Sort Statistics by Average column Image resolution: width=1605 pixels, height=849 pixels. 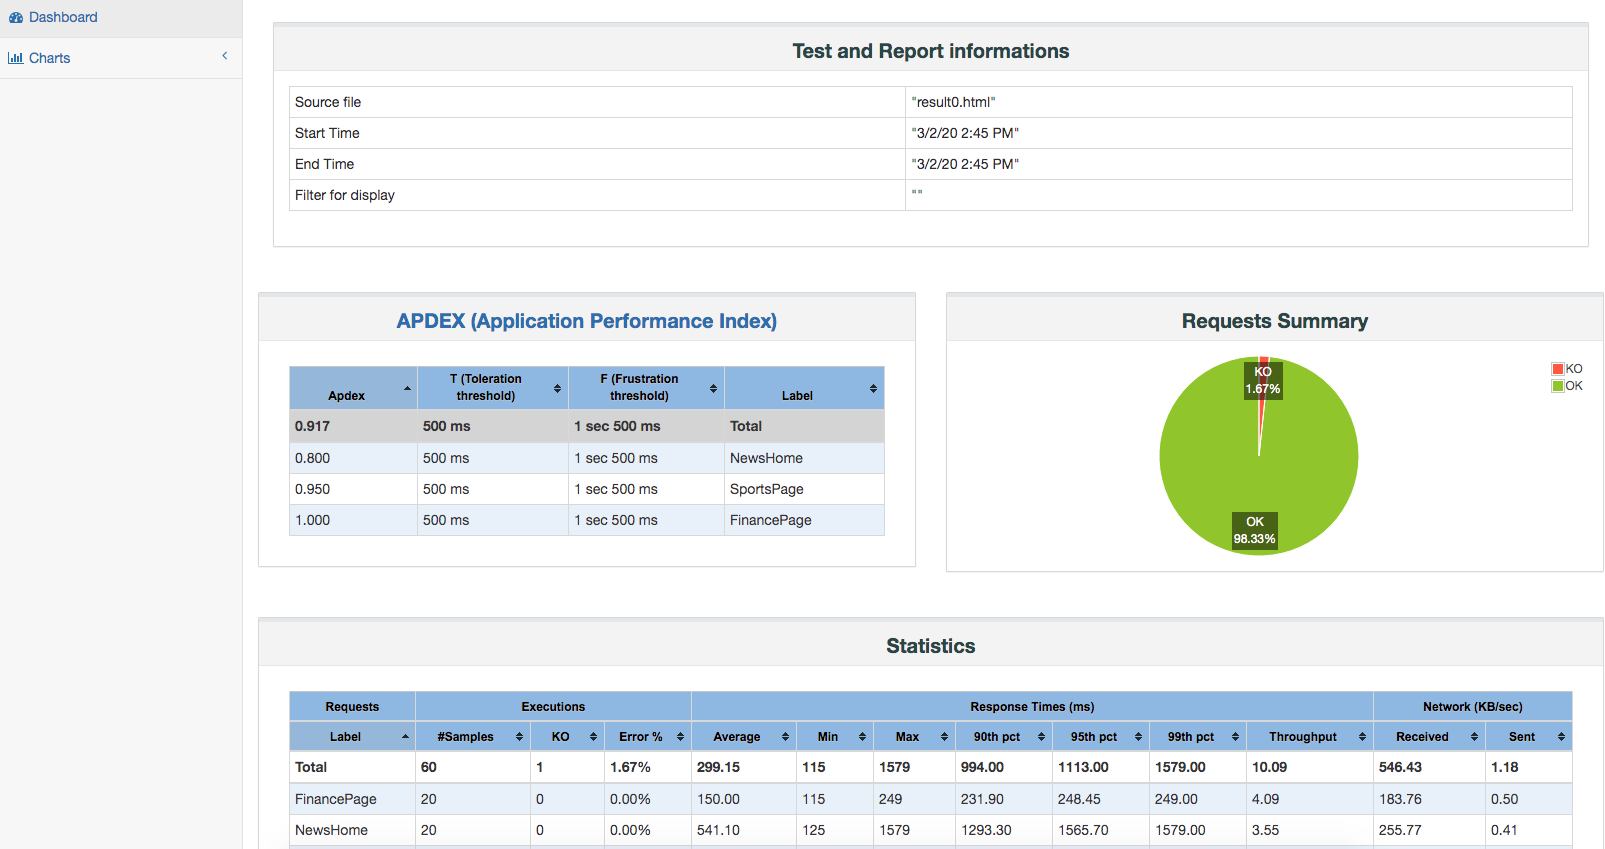pyautogui.click(x=744, y=737)
